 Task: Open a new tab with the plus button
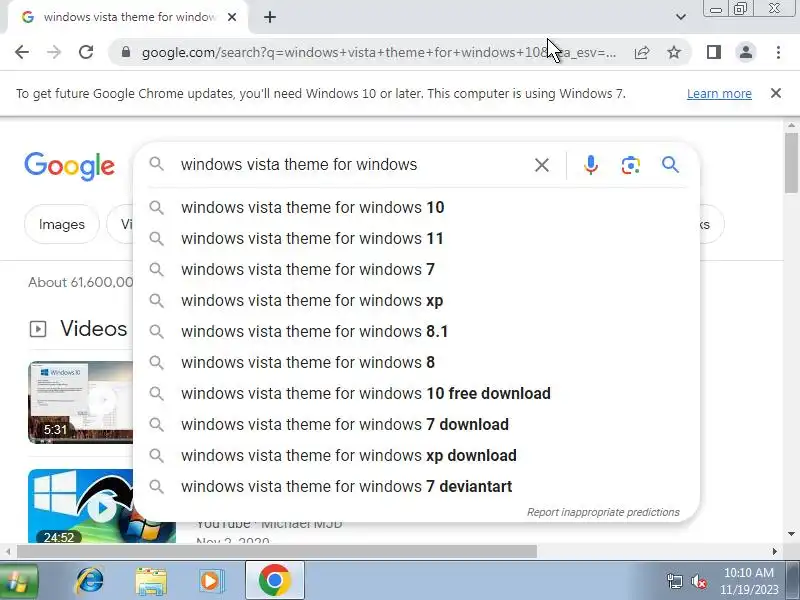click(x=270, y=17)
